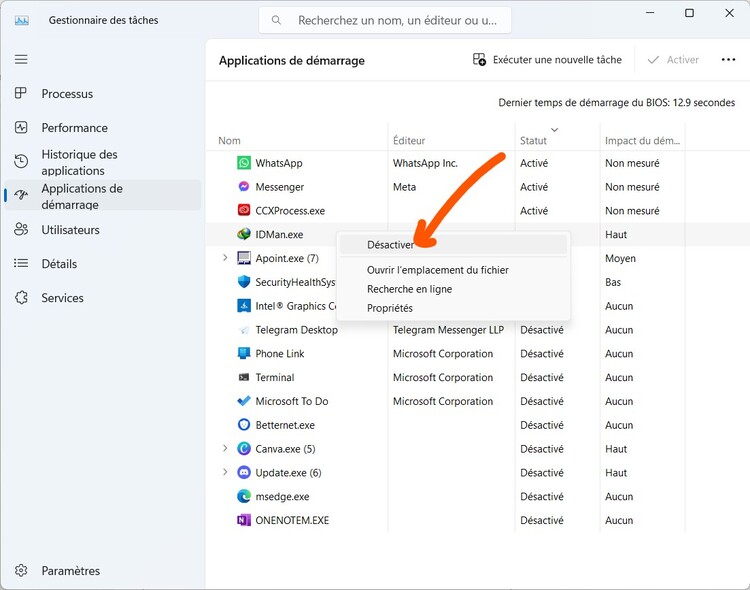
Task: Select the WhatsApp row name
Action: (279, 163)
